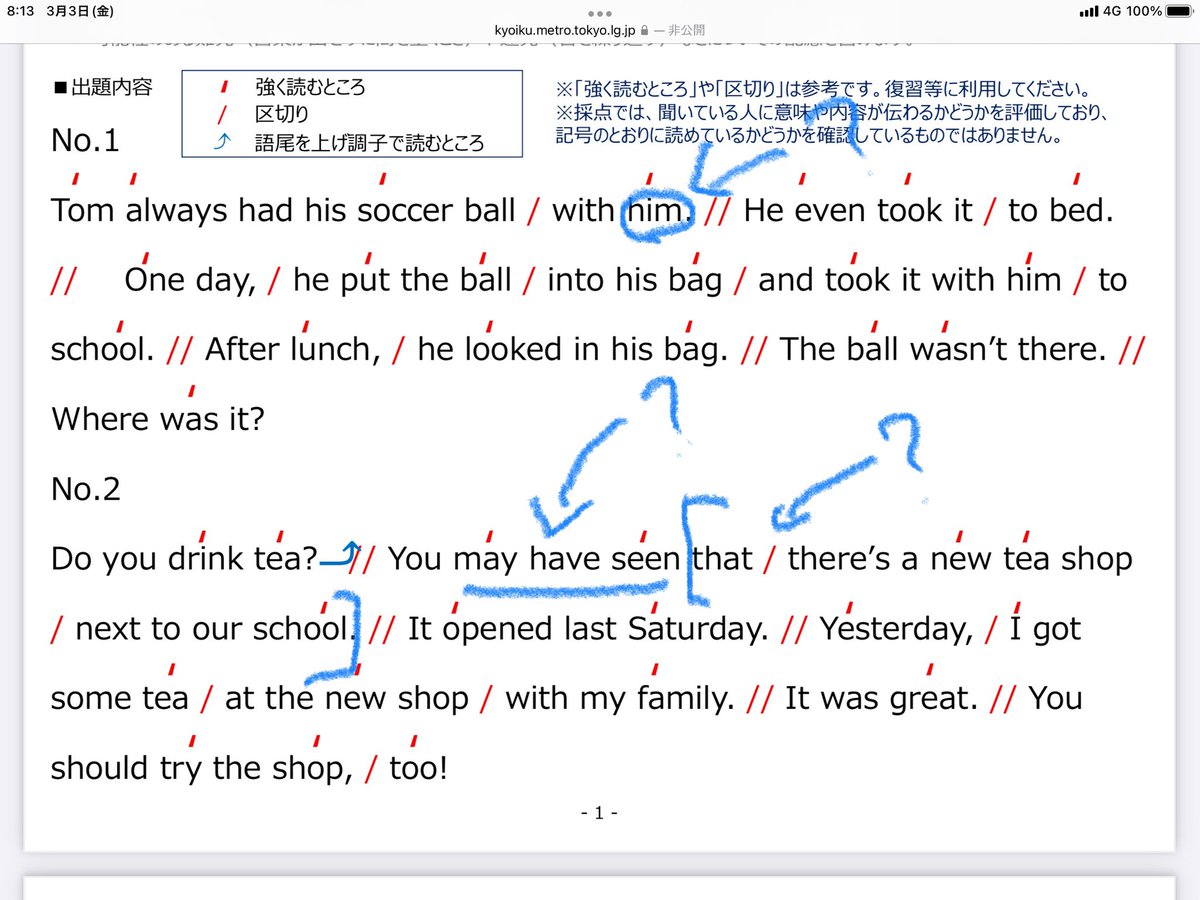Tap the page number "- 1 -"
This screenshot has height=900, width=1200.
tap(600, 813)
